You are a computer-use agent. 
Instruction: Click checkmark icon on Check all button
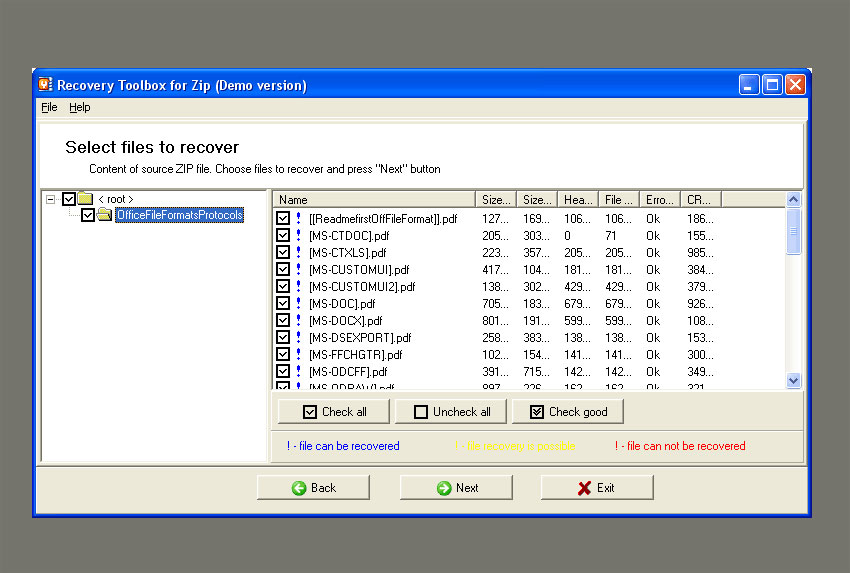pos(310,412)
